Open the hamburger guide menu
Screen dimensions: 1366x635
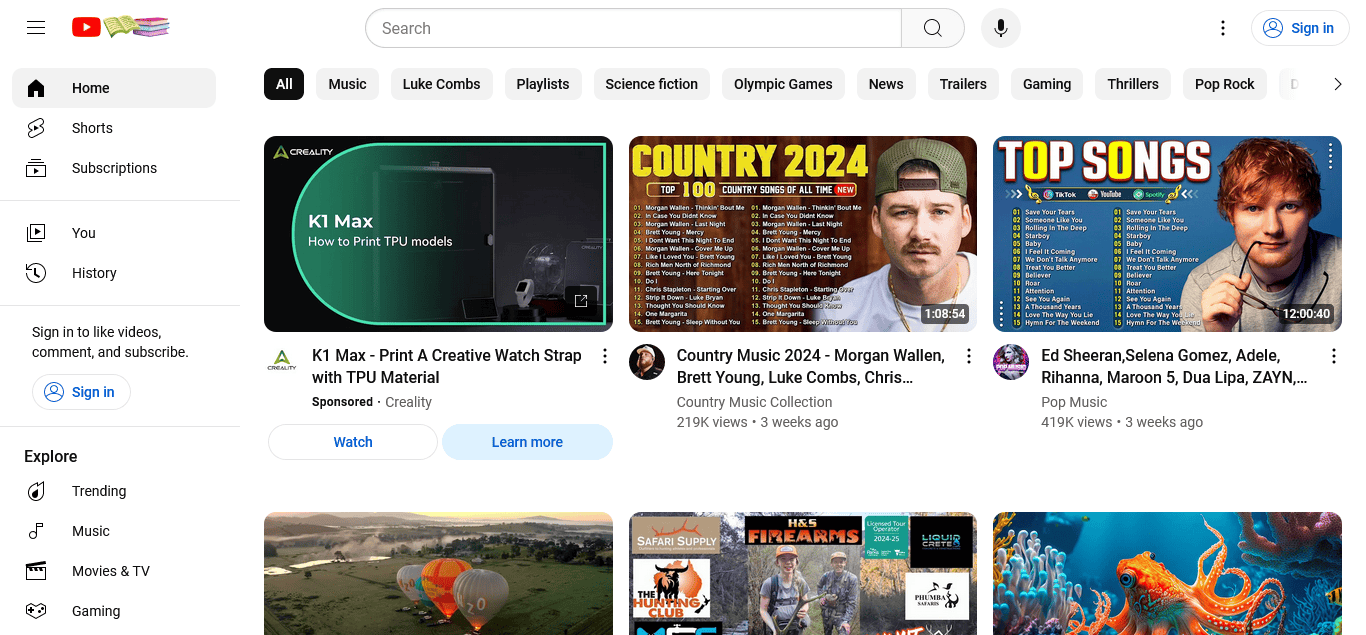click(x=36, y=28)
